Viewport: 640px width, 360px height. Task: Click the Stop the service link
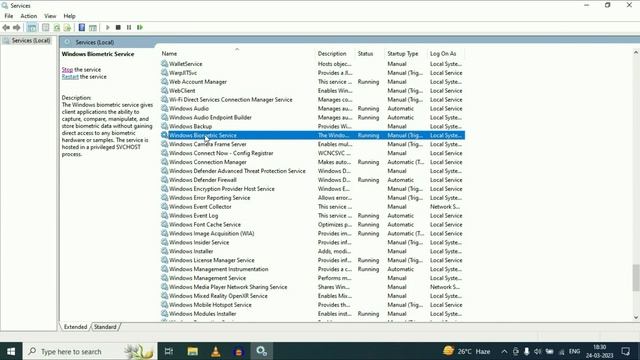coord(67,70)
